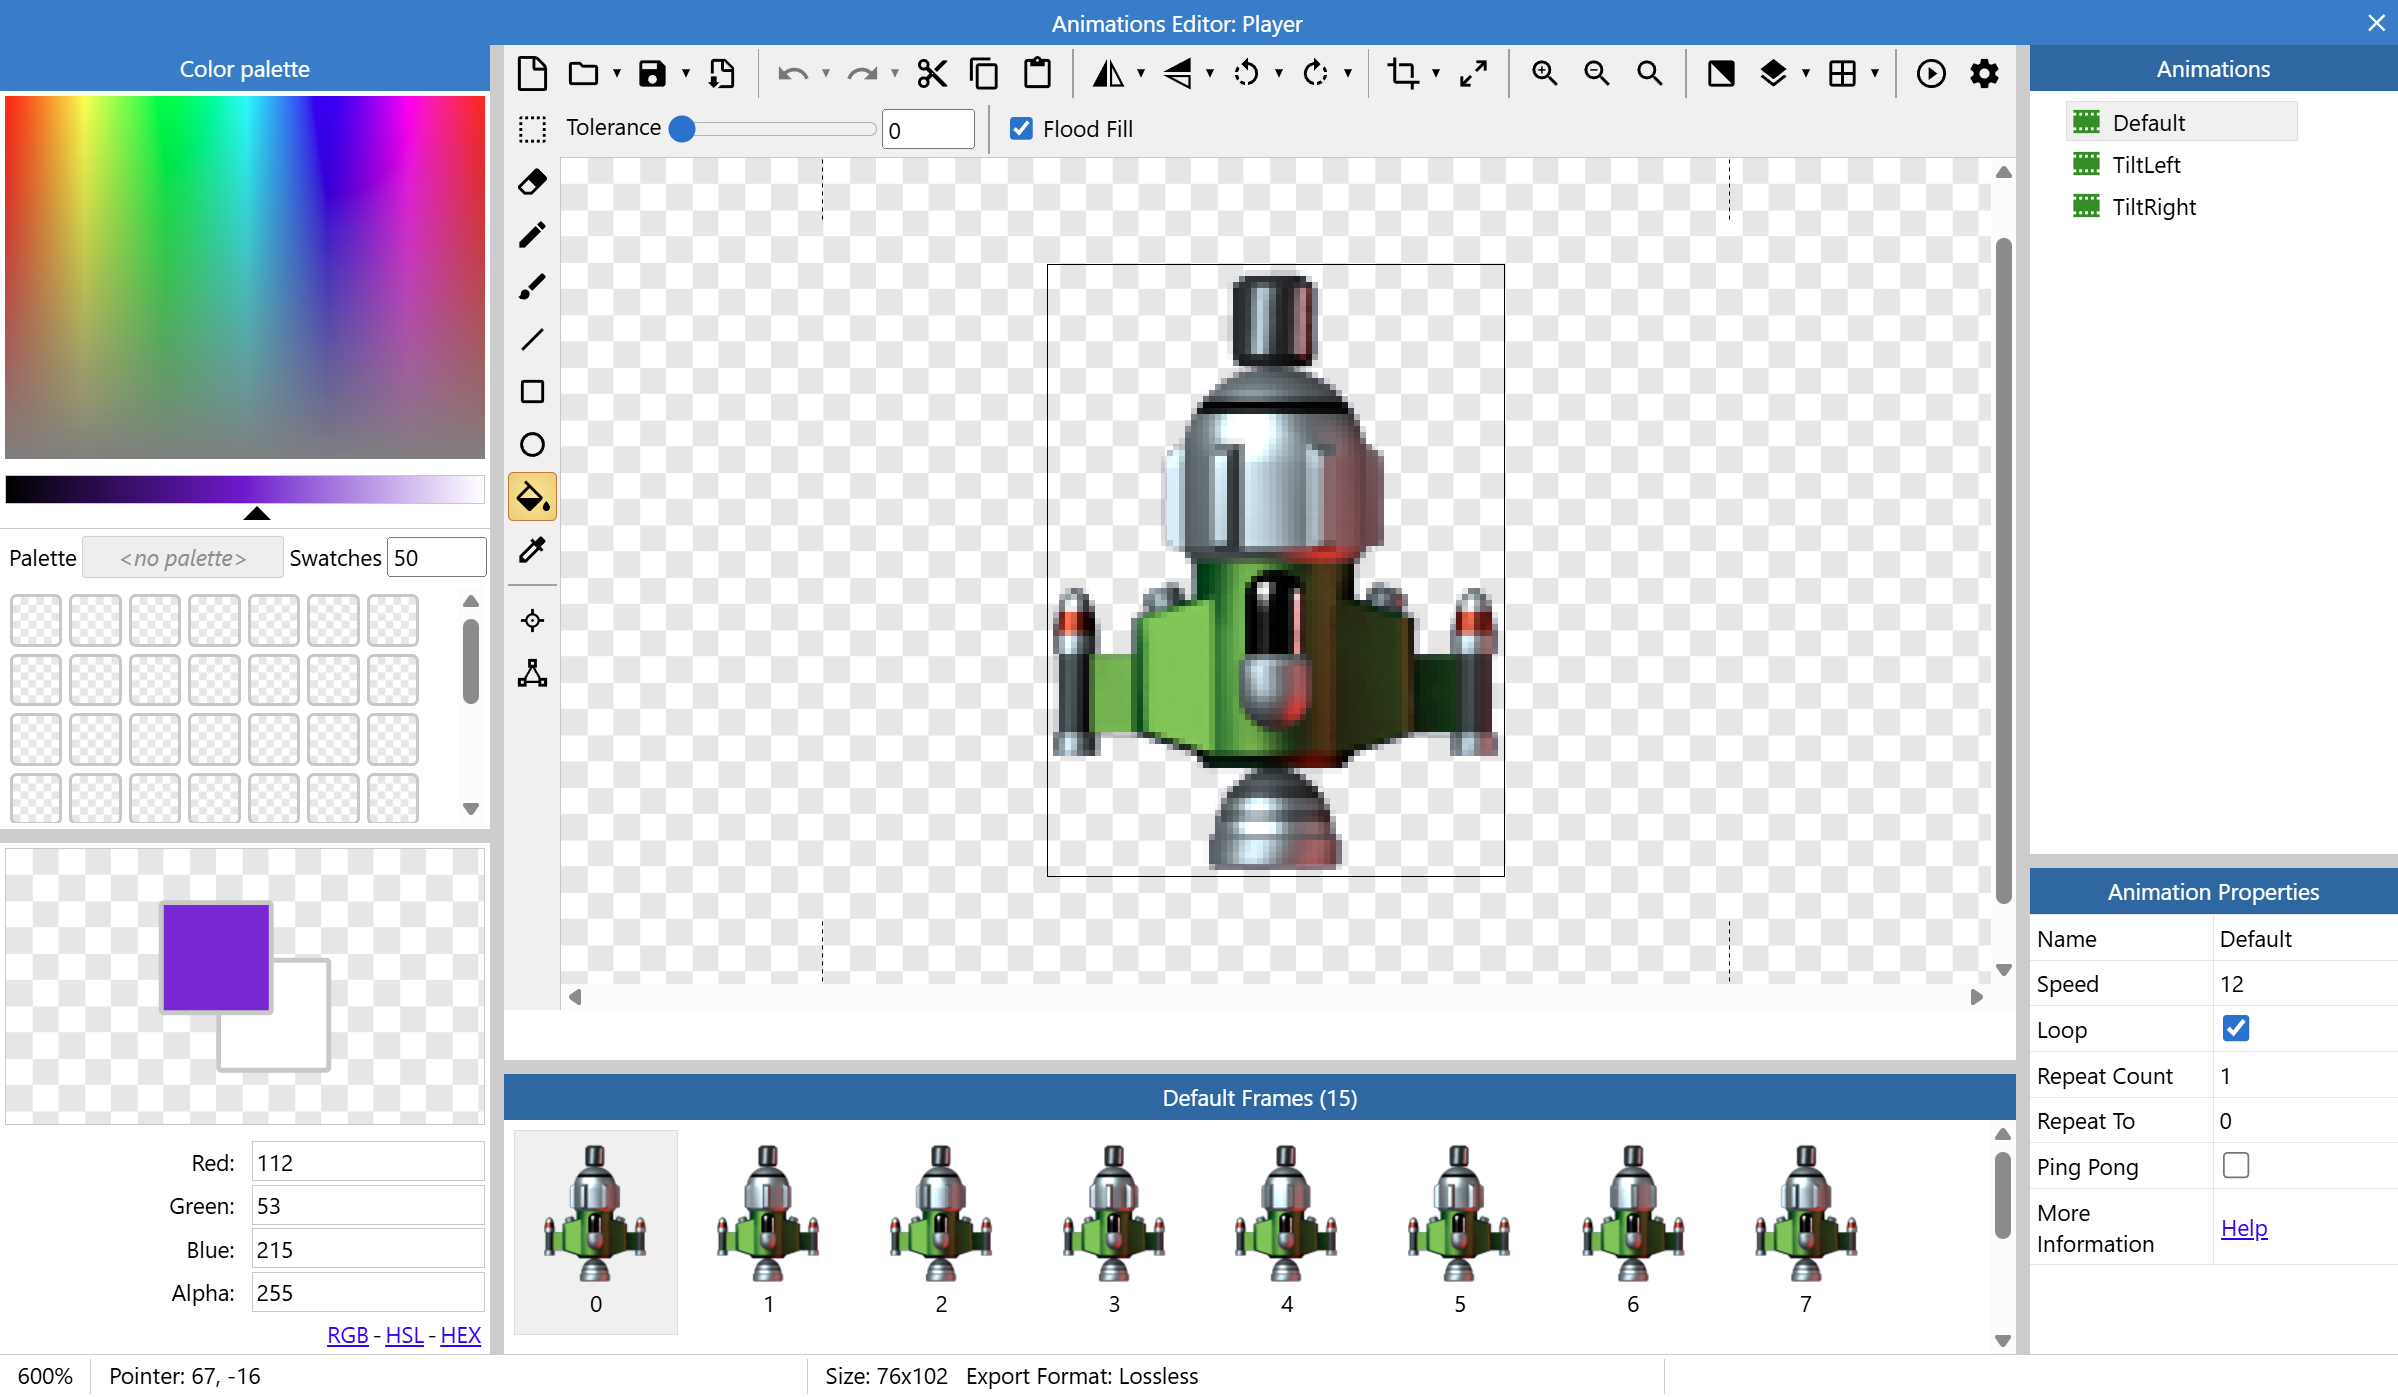
Task: Select the rectangular selection tool
Action: point(532,129)
